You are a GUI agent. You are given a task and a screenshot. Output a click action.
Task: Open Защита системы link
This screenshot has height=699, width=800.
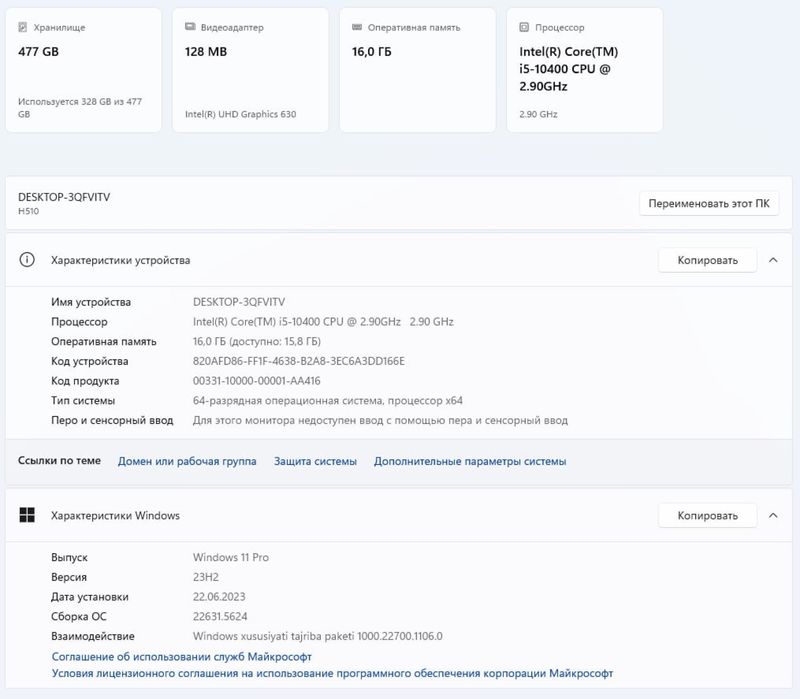coord(315,461)
